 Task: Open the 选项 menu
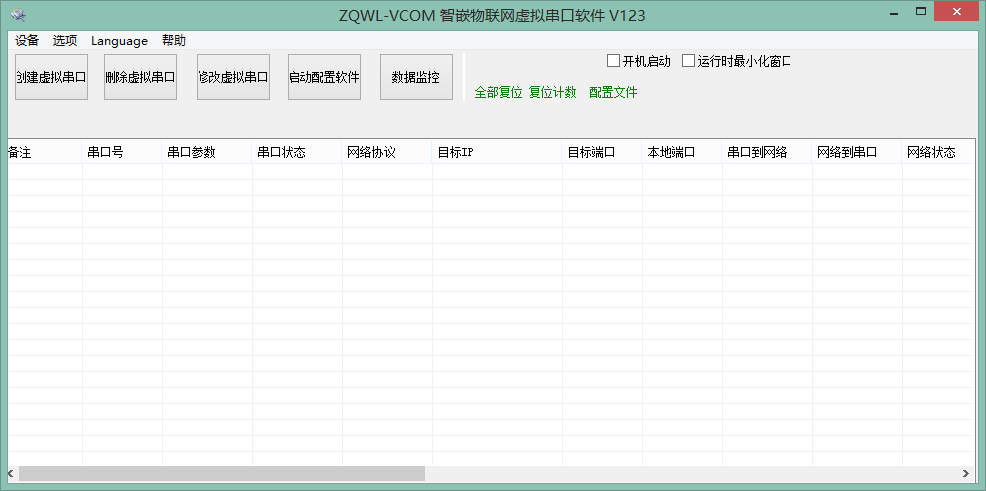pyautogui.click(x=65, y=41)
